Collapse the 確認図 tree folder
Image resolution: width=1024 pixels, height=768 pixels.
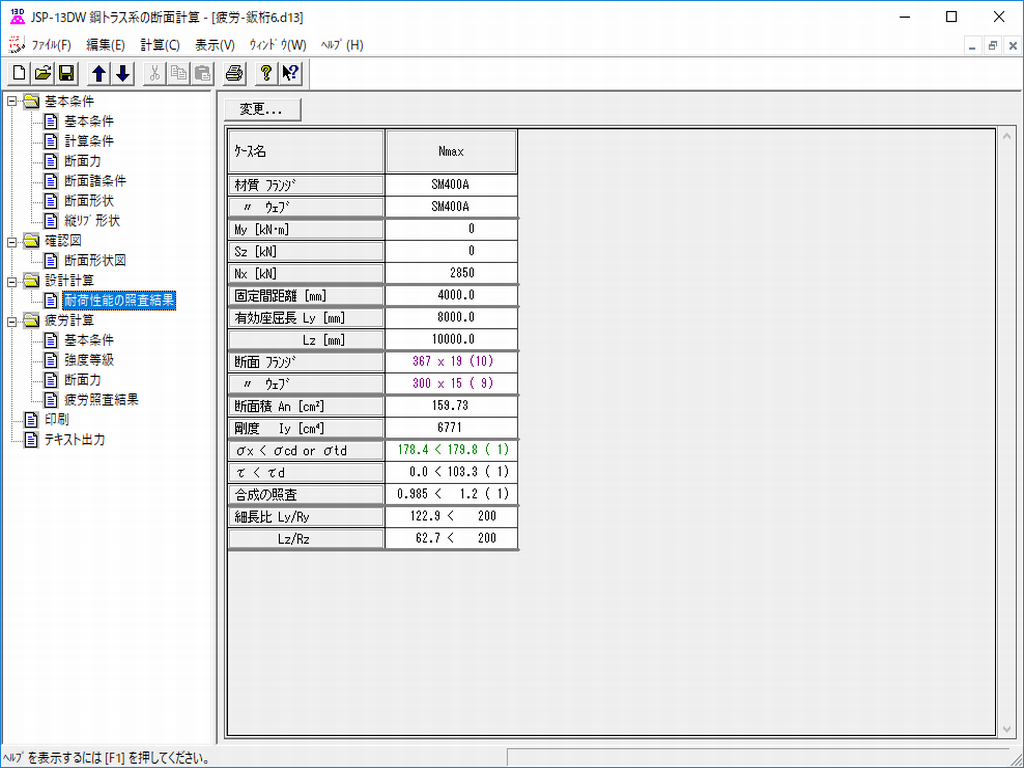click(12, 241)
